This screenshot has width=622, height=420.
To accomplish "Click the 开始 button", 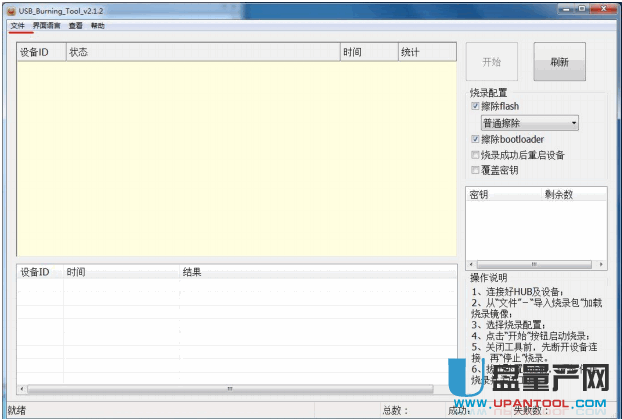I will (491, 62).
